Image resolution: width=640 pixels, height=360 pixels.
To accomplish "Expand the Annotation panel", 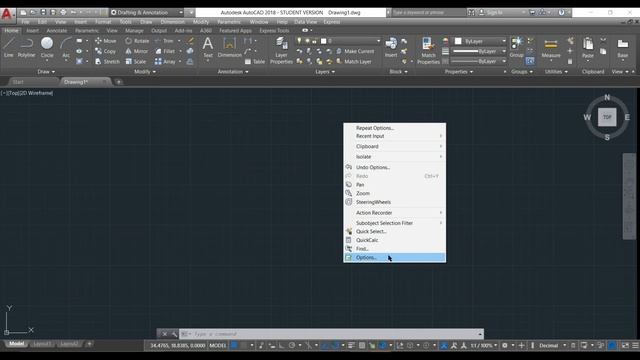I will point(233,71).
